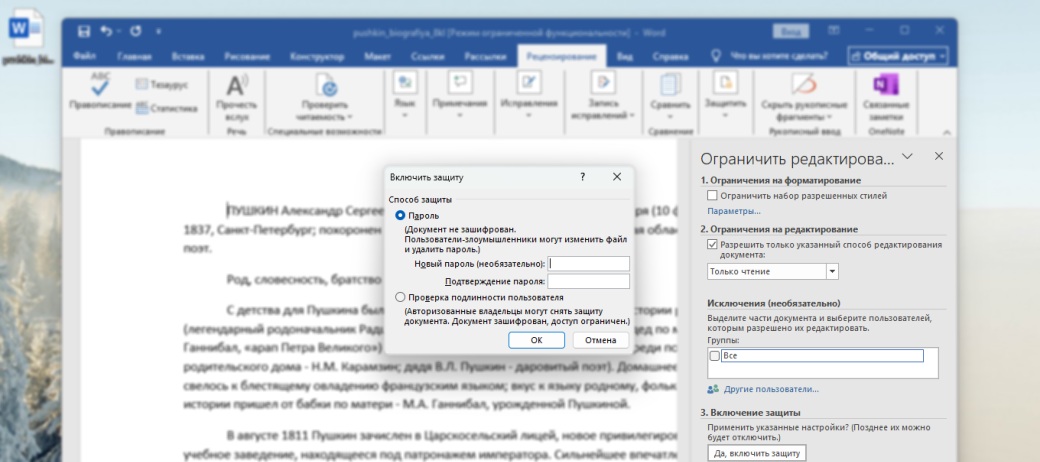This screenshot has width=1040, height=462.
Task: Click the save icon in title bar
Action: pyautogui.click(x=83, y=32)
